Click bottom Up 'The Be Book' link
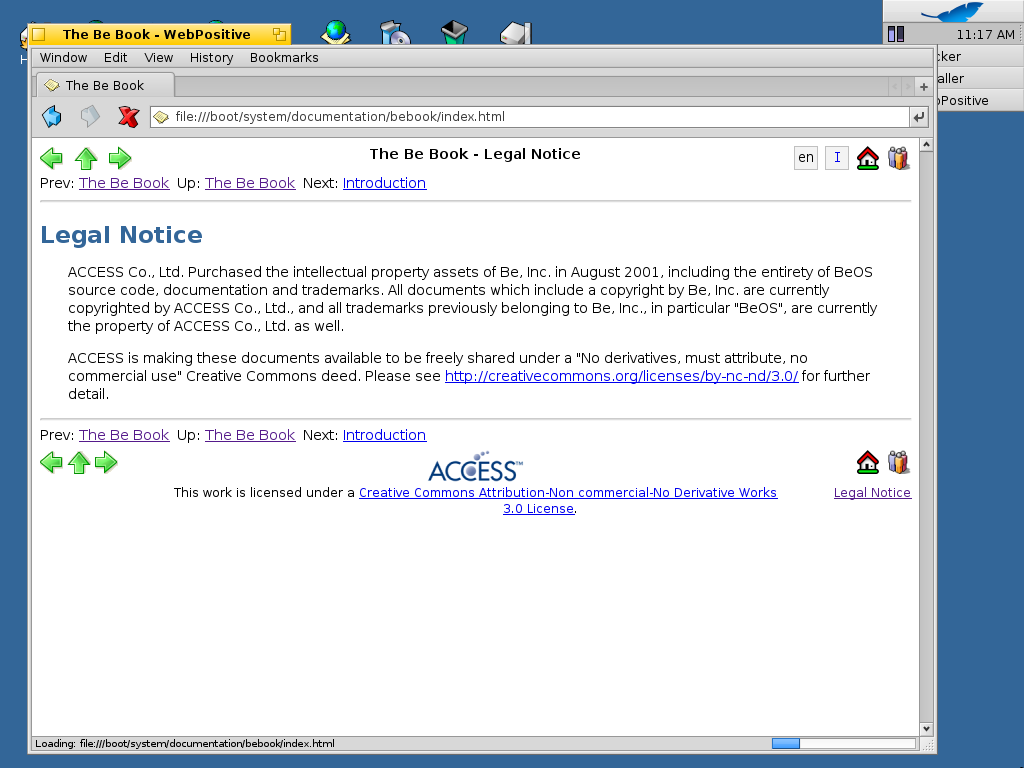The image size is (1024, 768). [x=250, y=435]
